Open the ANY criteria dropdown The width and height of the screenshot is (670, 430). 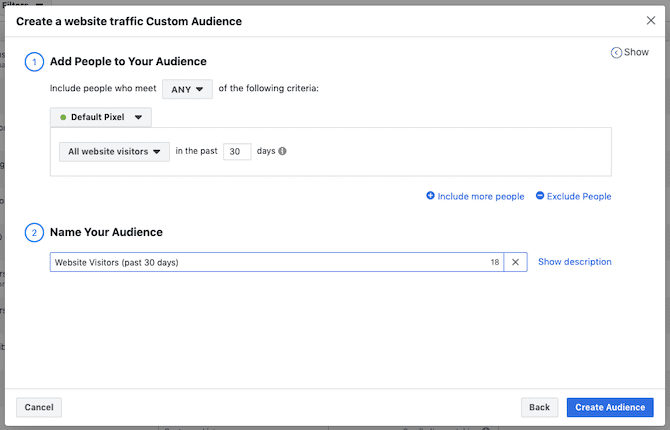click(x=187, y=89)
